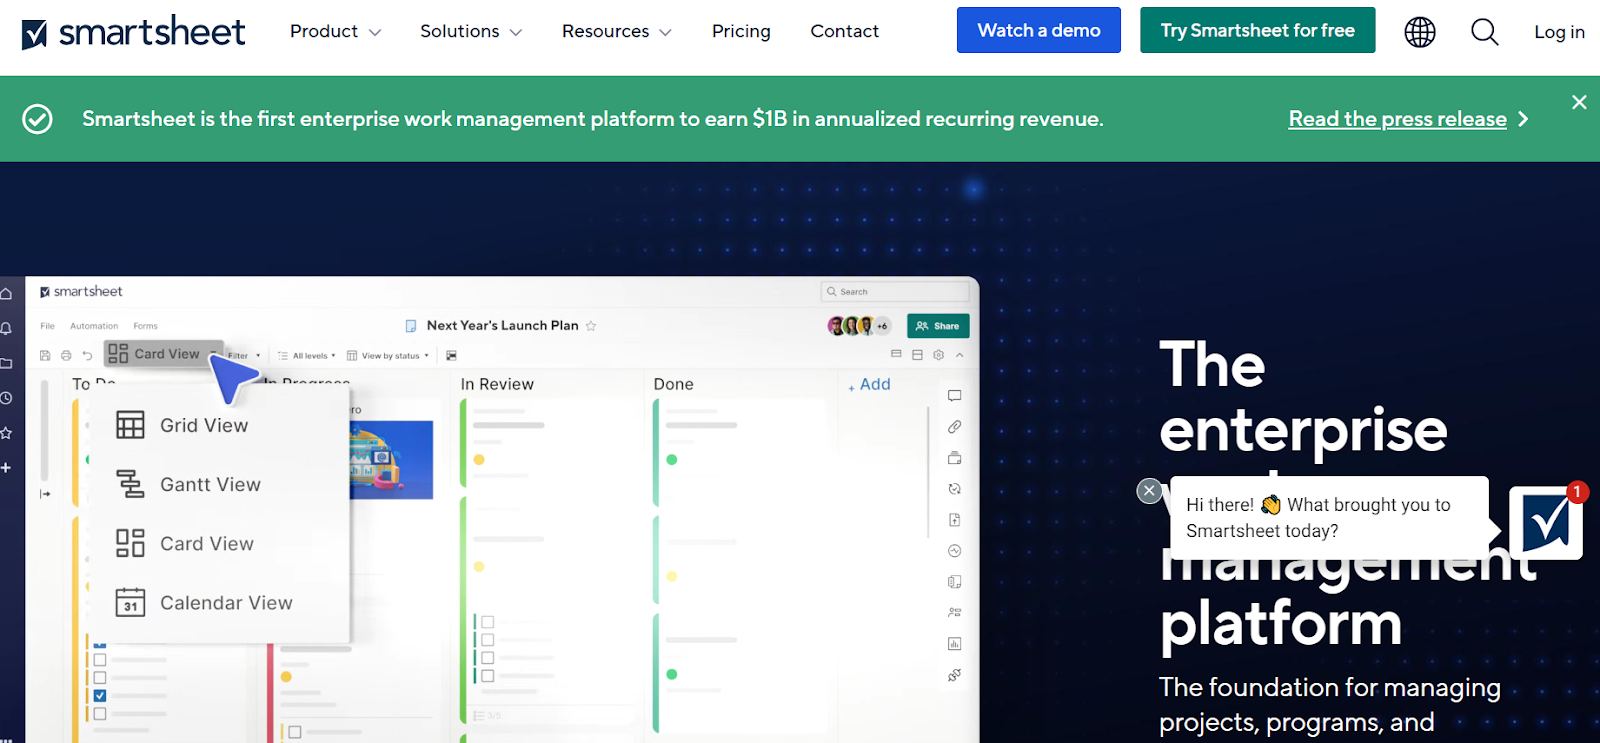Image resolution: width=1600 pixels, height=743 pixels.
Task: Open the resource people-list icon in right rail
Action: [955, 612]
